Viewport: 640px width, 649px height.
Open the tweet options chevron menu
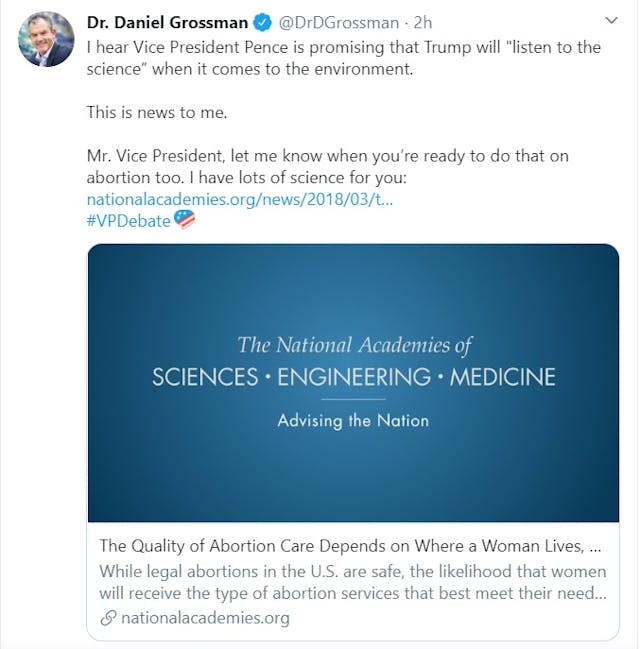pos(611,21)
